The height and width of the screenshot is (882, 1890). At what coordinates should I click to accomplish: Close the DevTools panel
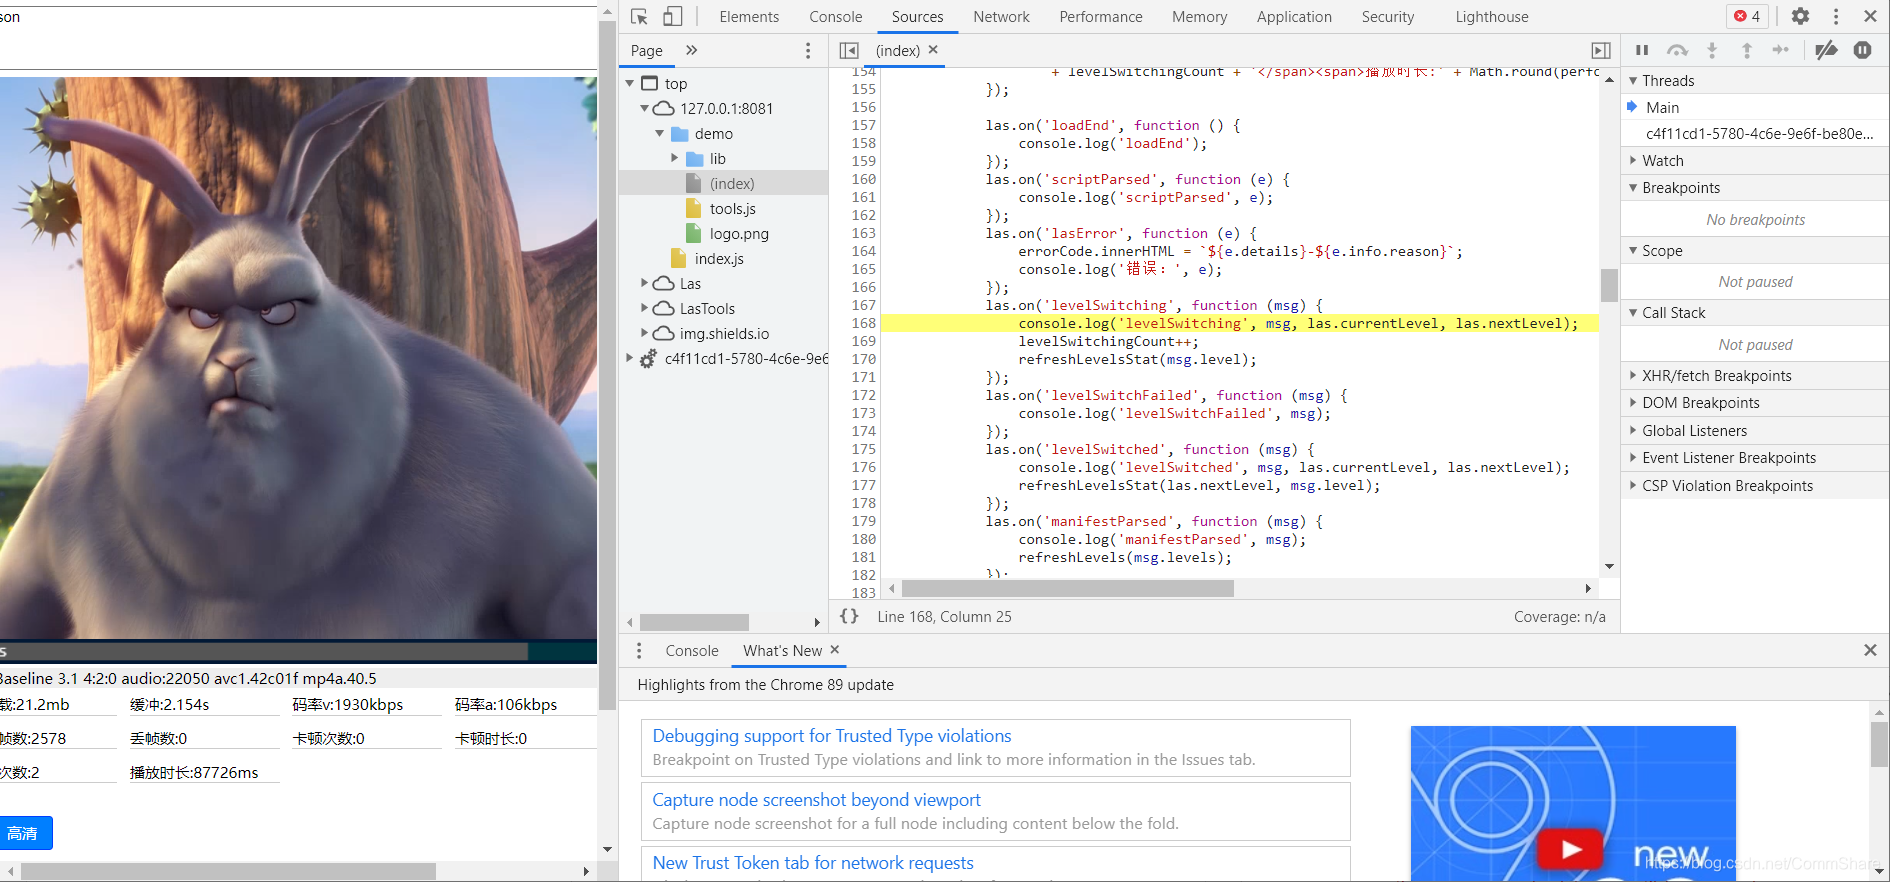tap(1870, 16)
